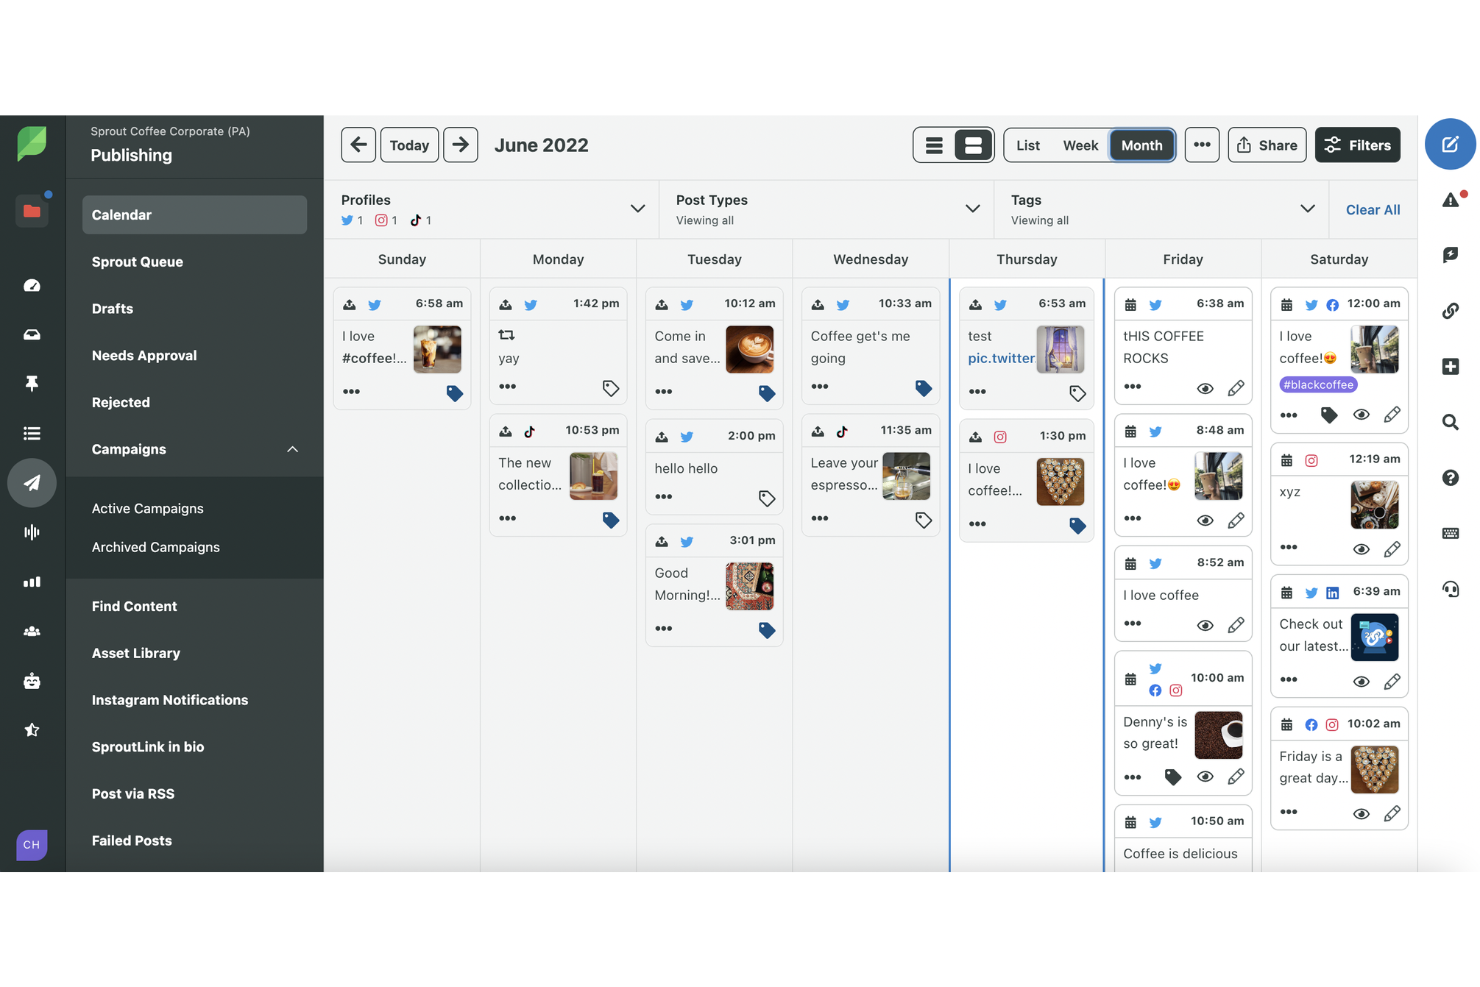The width and height of the screenshot is (1480, 987).
Task: Expand the Tags filter dropdown
Action: point(1307,209)
